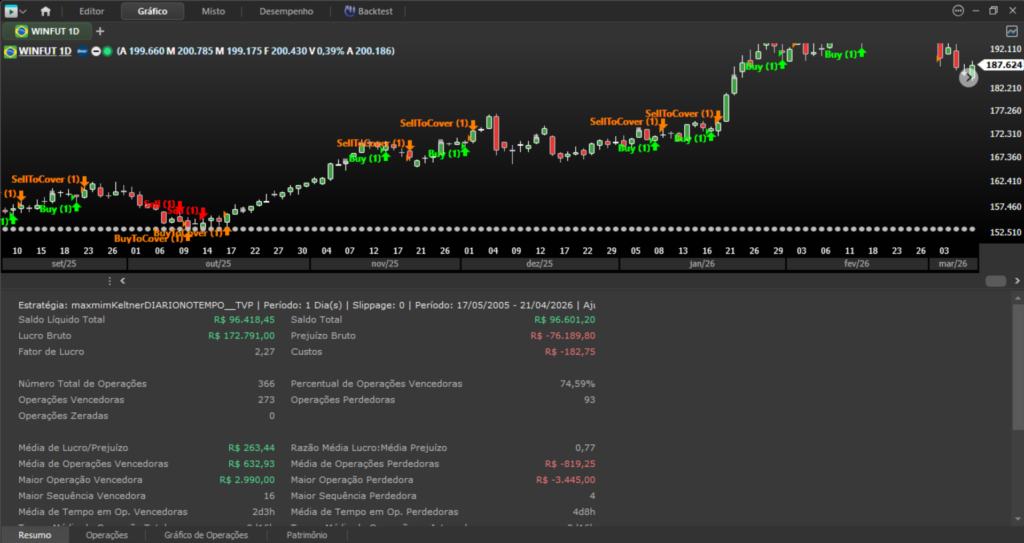The width and height of the screenshot is (1024, 543).
Task: Click the blue round badge next to WINFUT
Action: coord(82,52)
